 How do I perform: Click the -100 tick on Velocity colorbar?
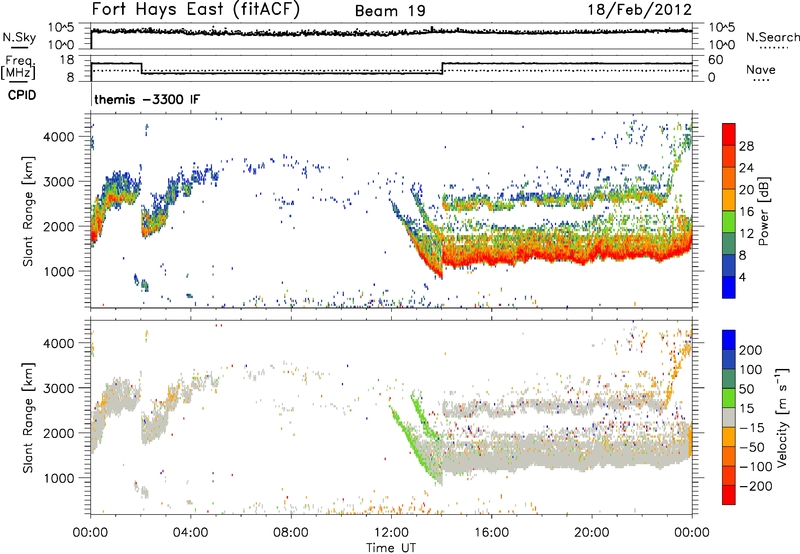(756, 467)
